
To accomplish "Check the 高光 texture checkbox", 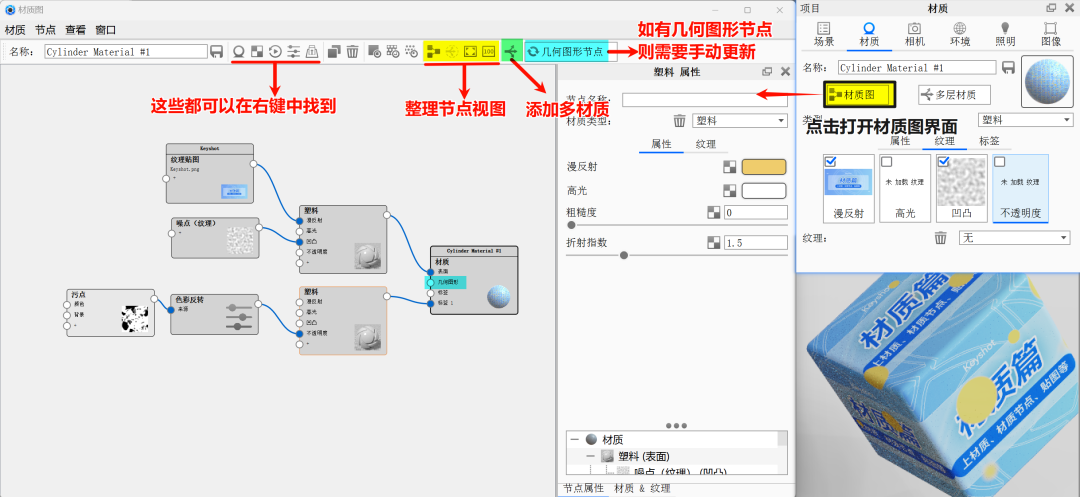I will [887, 161].
